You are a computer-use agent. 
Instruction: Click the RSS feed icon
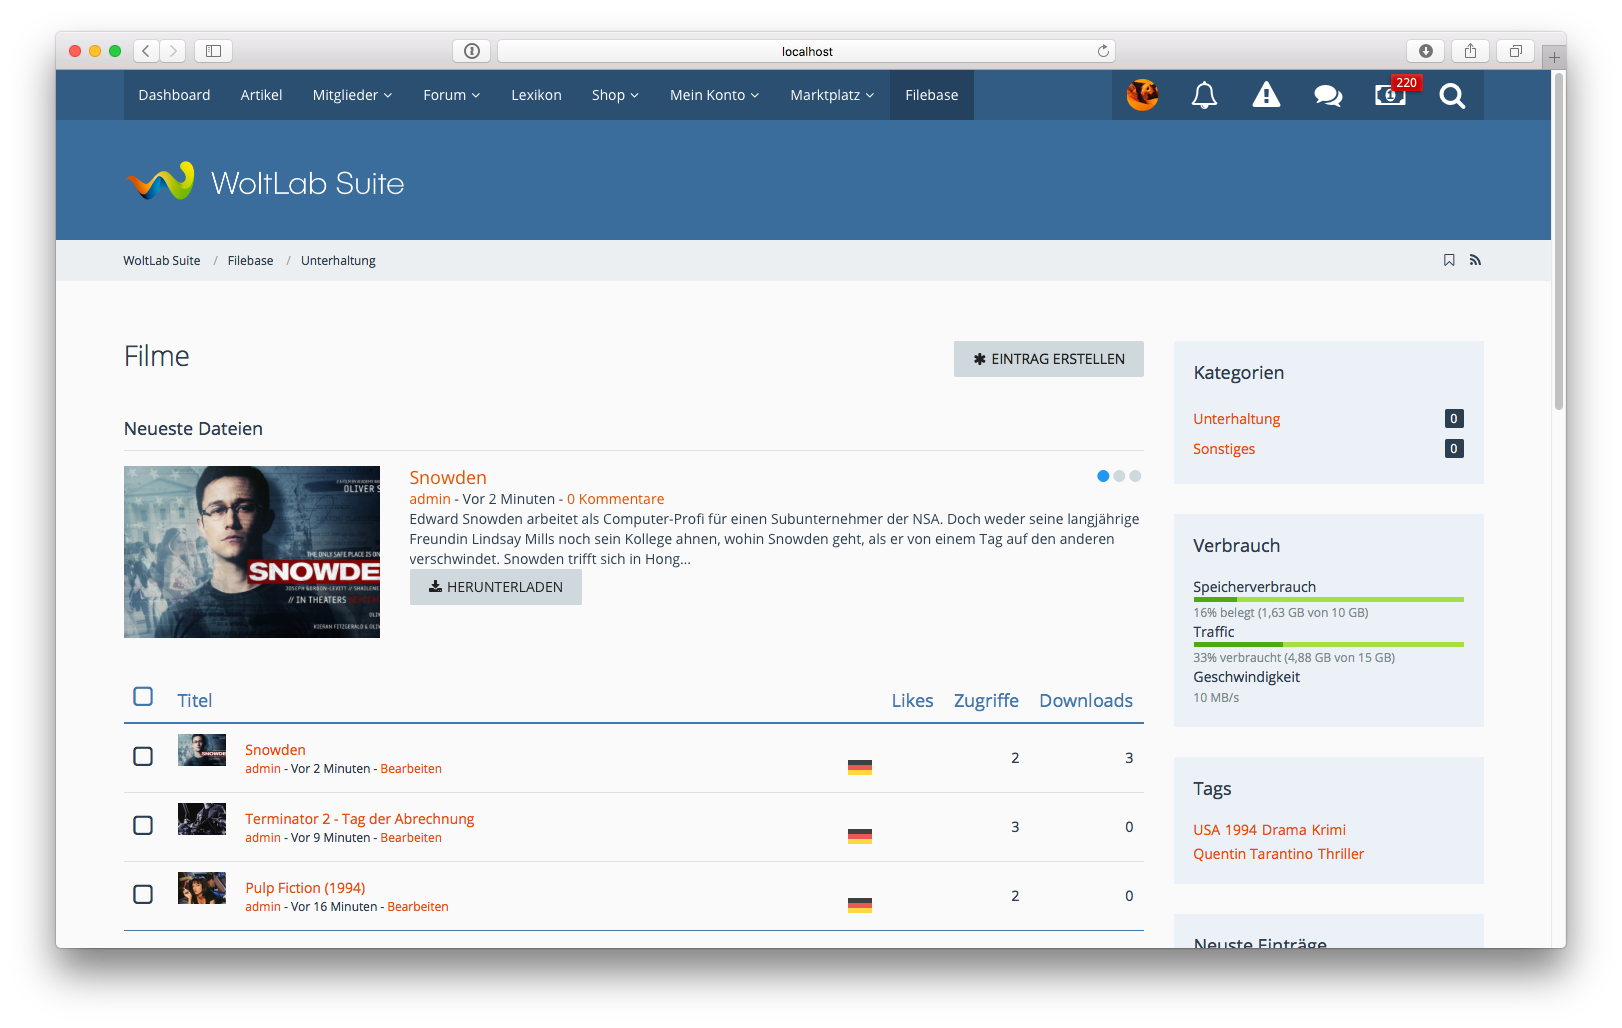[1475, 260]
